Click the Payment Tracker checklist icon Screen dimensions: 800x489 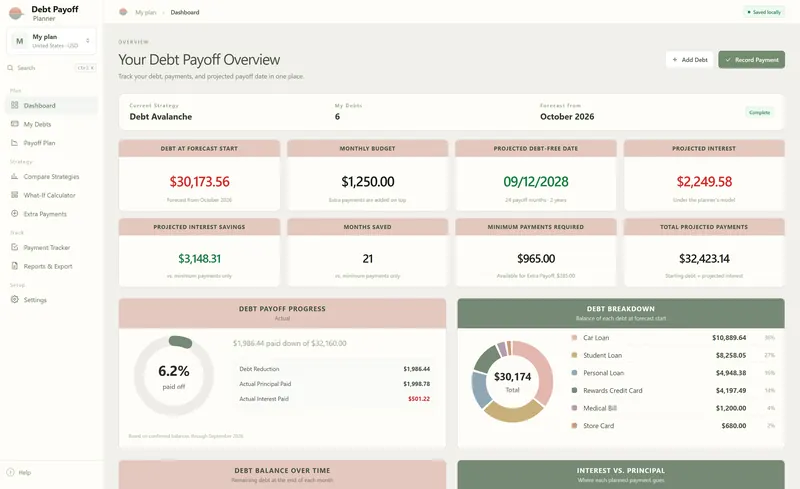14,247
